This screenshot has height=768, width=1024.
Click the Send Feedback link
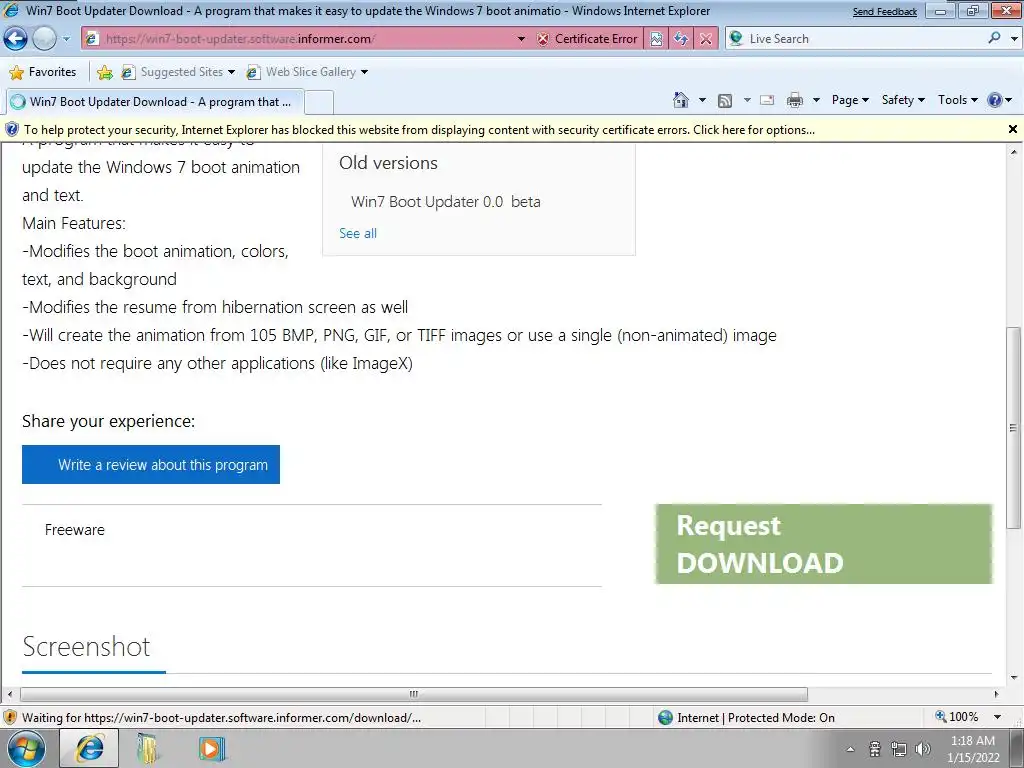click(x=885, y=12)
